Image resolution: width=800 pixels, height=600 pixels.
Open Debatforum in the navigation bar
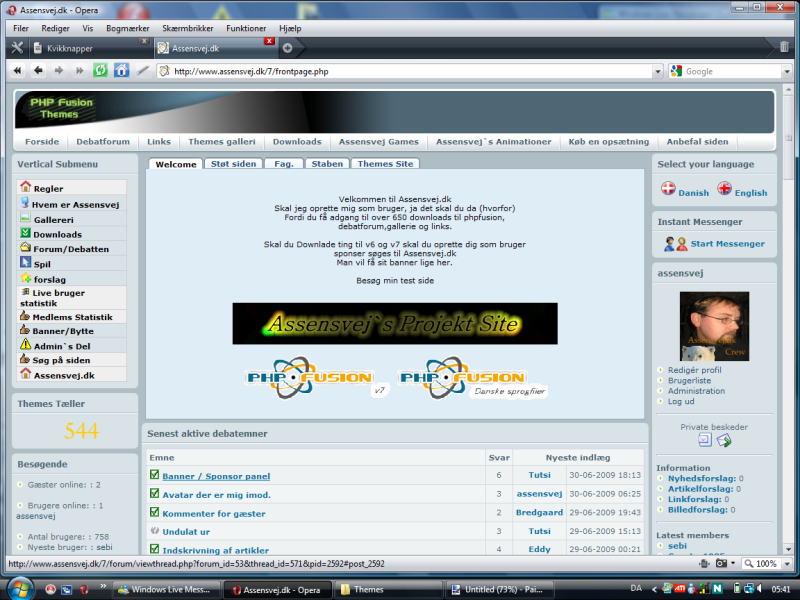pyautogui.click(x=103, y=142)
